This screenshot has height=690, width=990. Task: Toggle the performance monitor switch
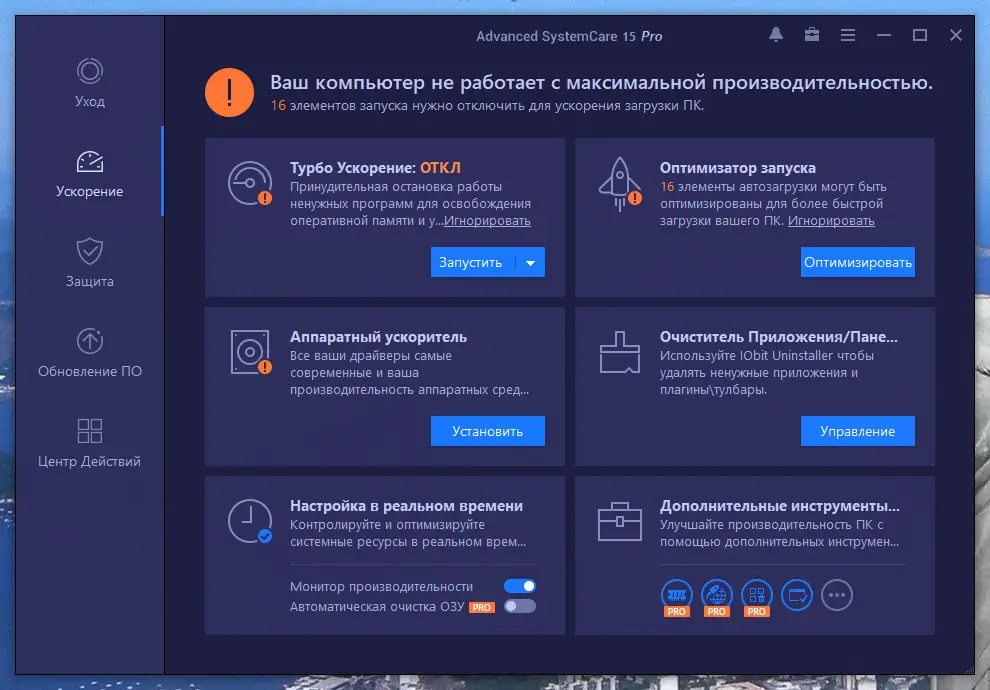point(522,586)
